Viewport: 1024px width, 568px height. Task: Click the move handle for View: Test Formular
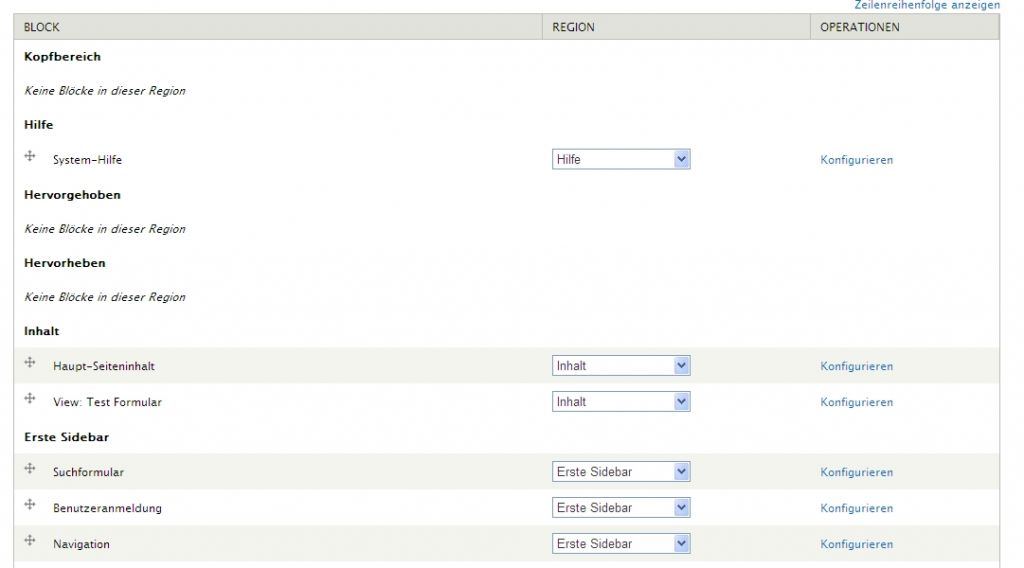coord(30,399)
